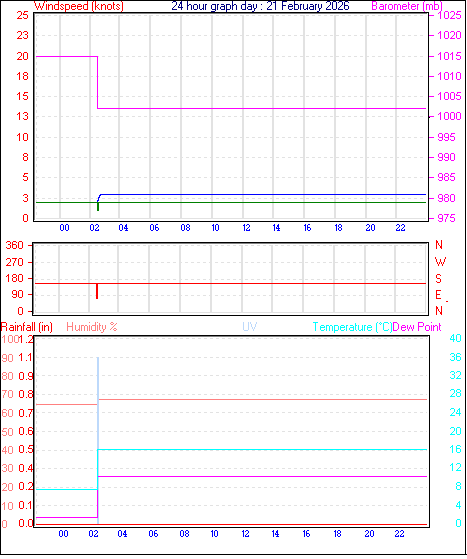Image resolution: width=467 pixels, height=559 pixels.
Task: Pick the 14 hour label under the rainfall graph
Action: (x=276, y=534)
